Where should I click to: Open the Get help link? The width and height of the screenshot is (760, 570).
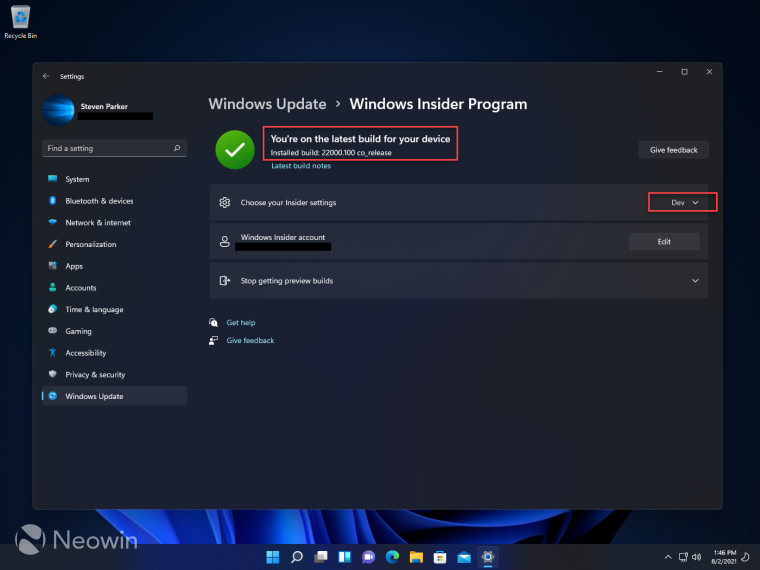coord(241,323)
